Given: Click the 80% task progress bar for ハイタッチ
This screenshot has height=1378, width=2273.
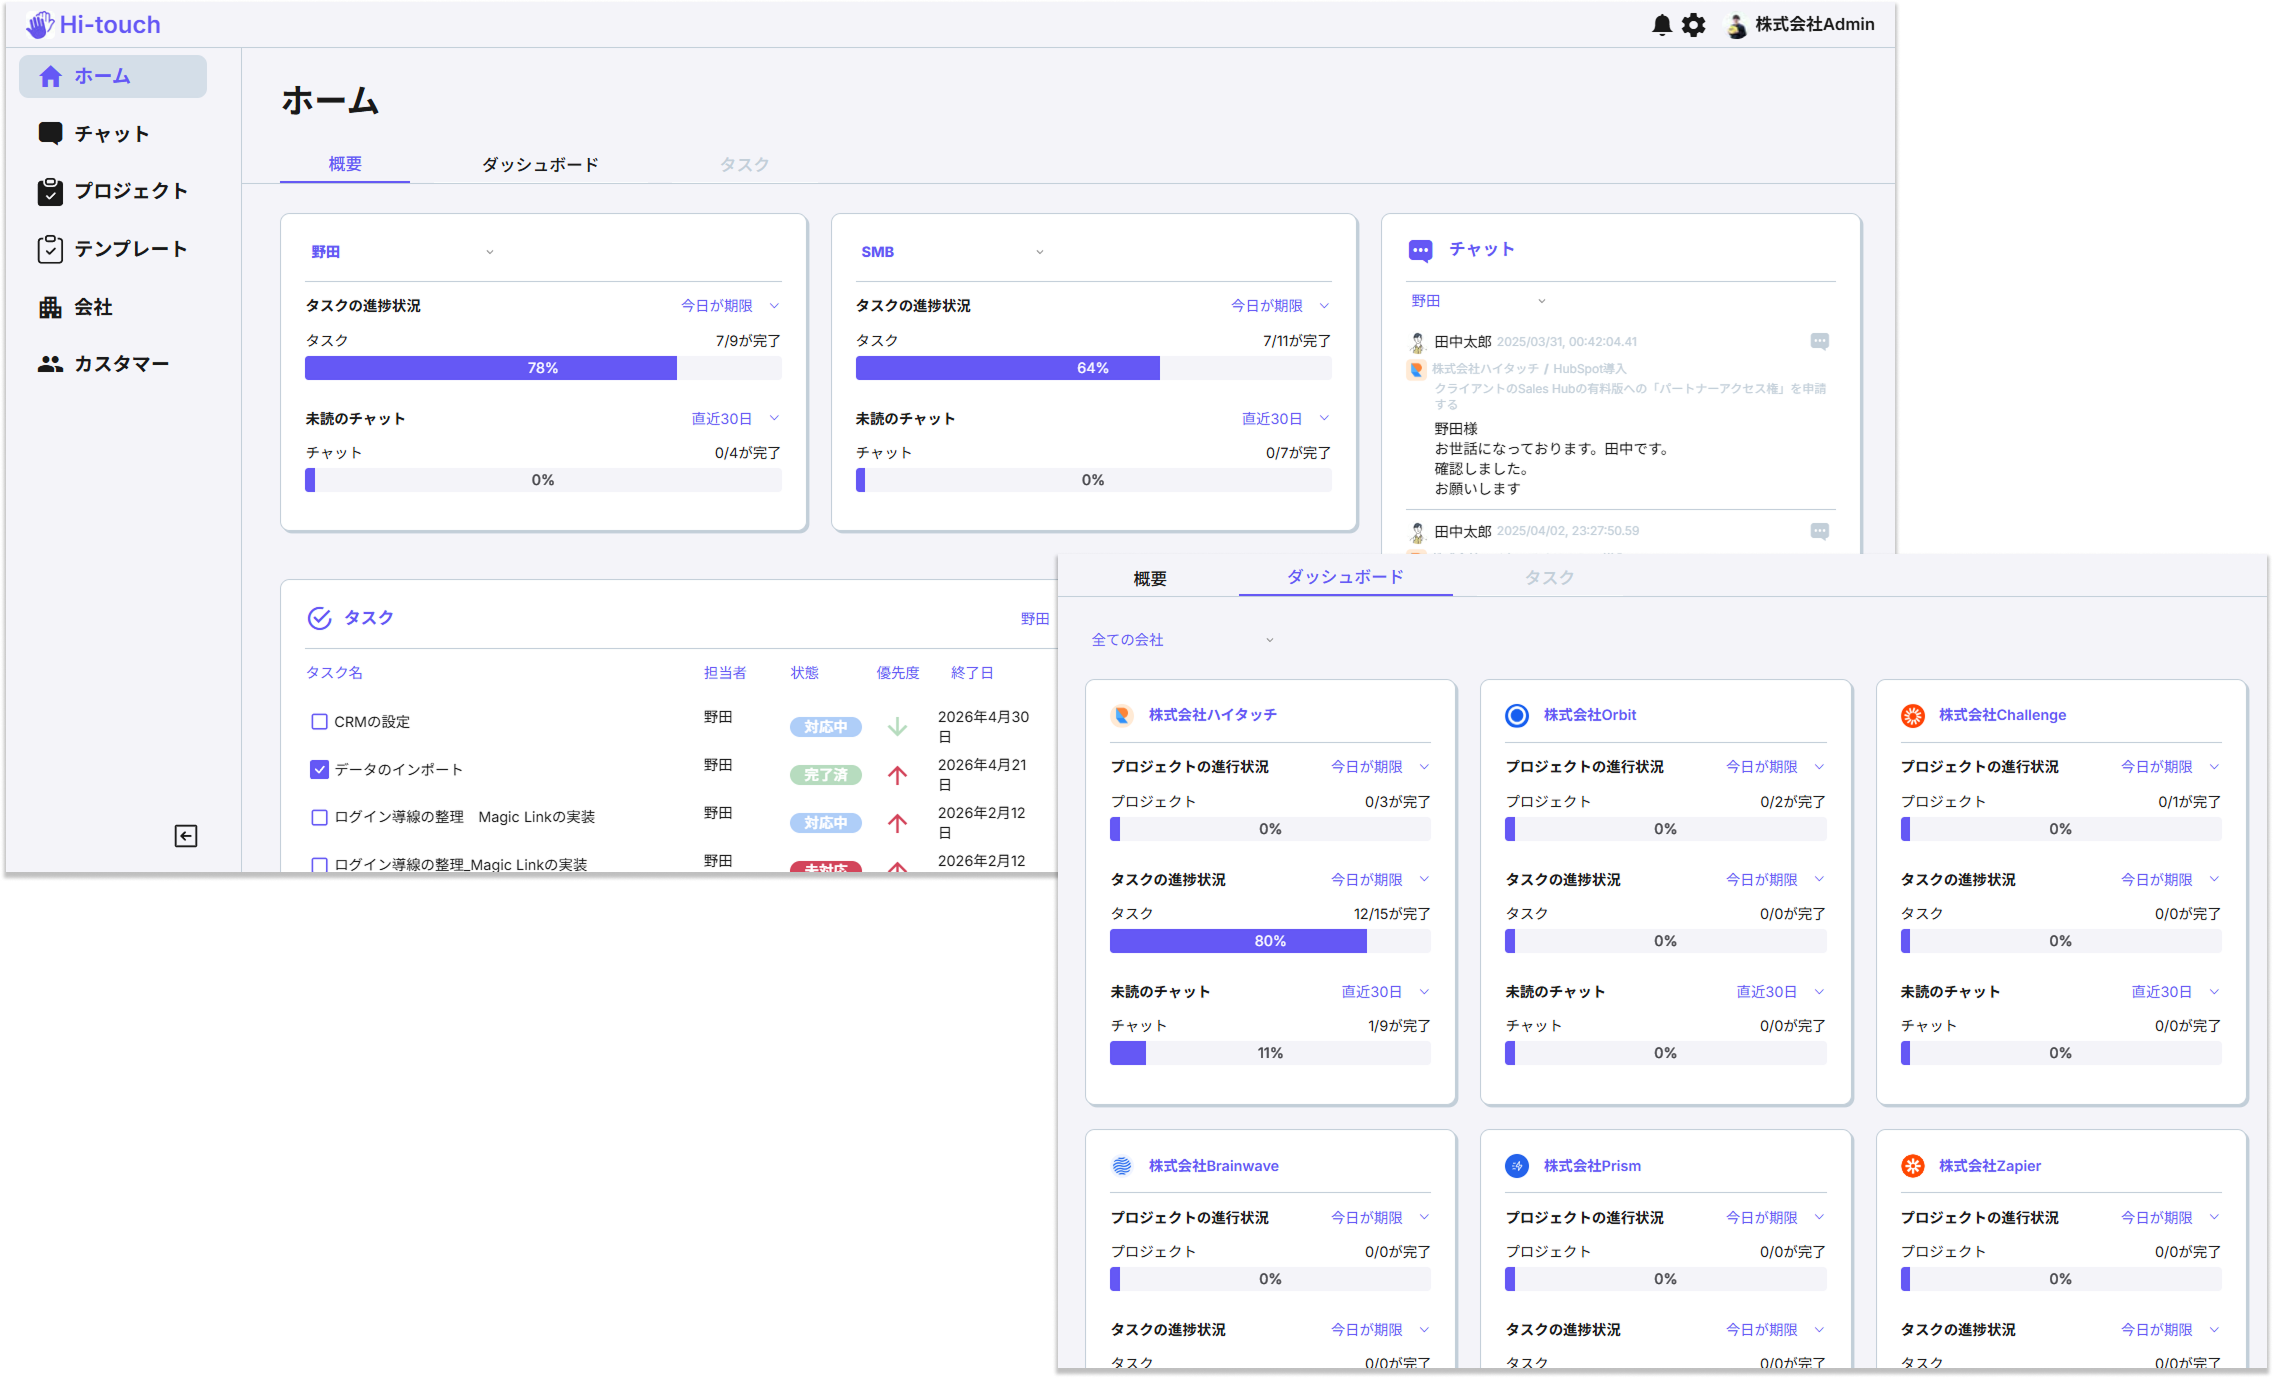Looking at the screenshot, I should coord(1270,941).
